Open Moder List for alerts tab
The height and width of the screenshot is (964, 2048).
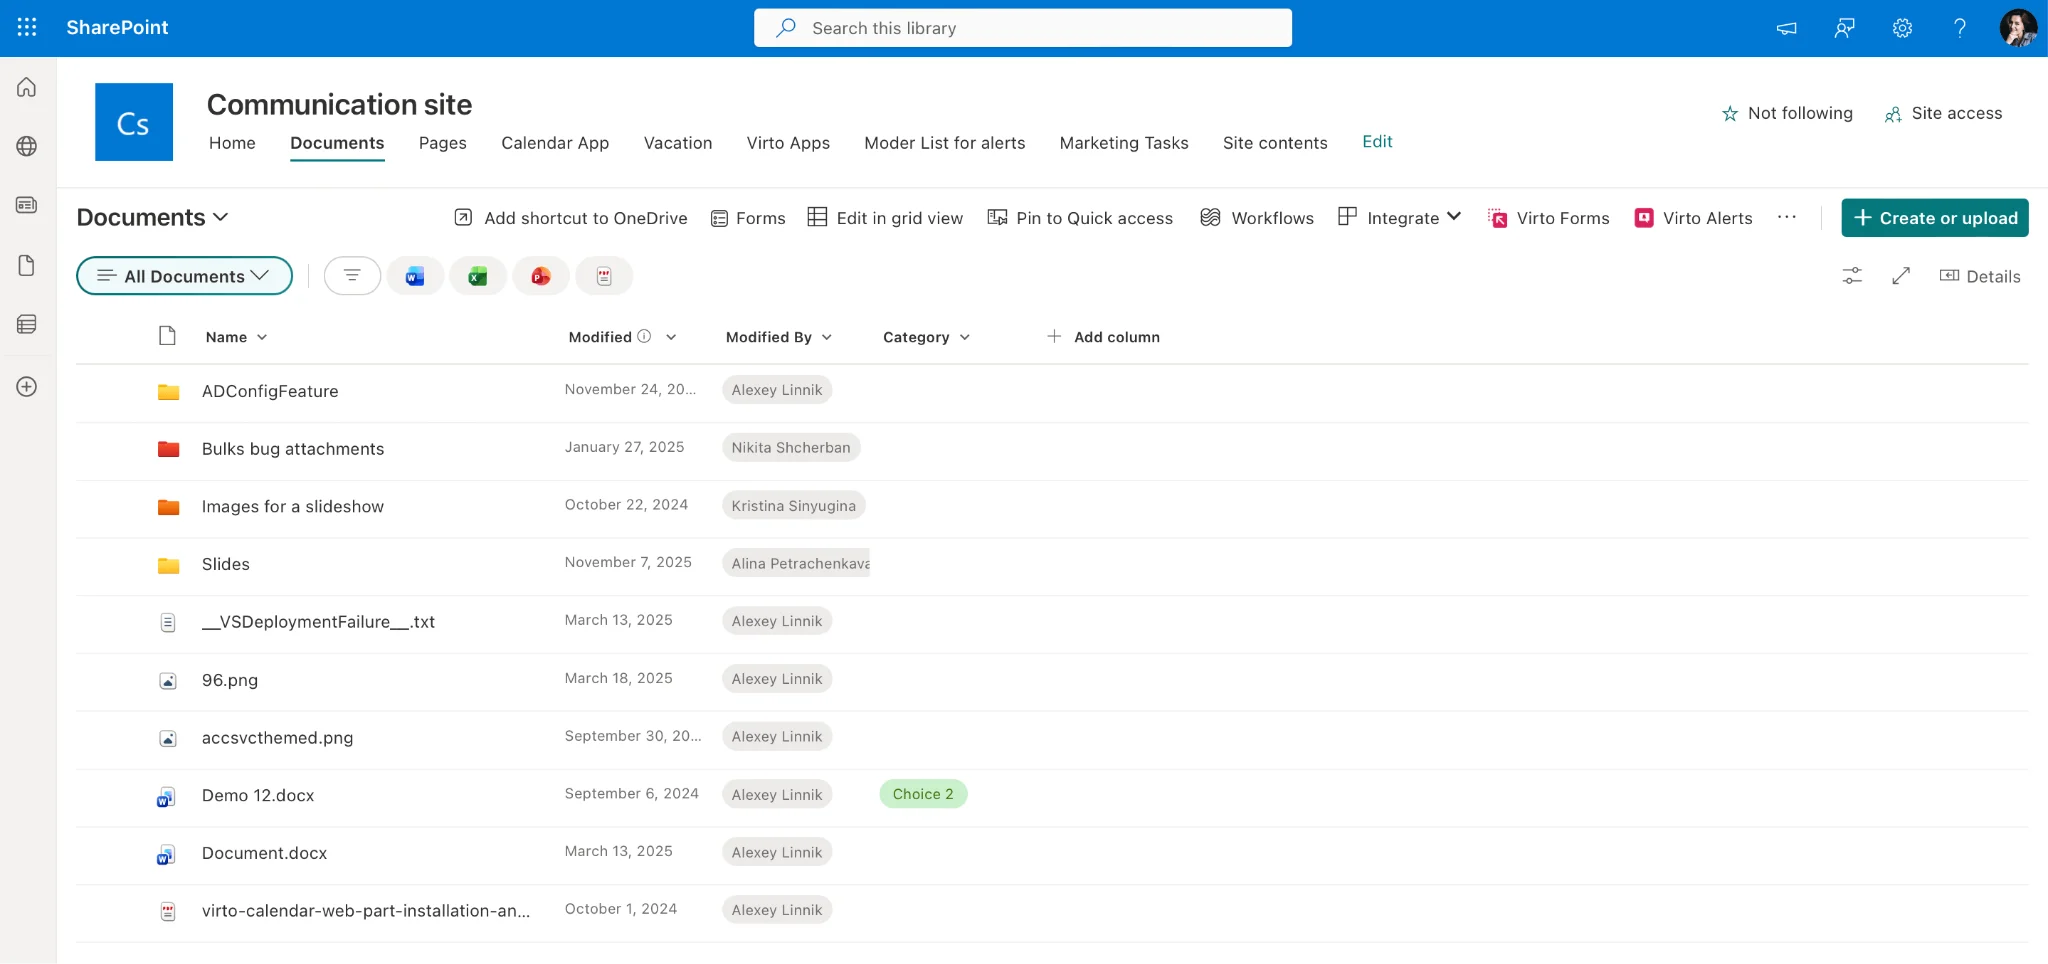coord(945,143)
